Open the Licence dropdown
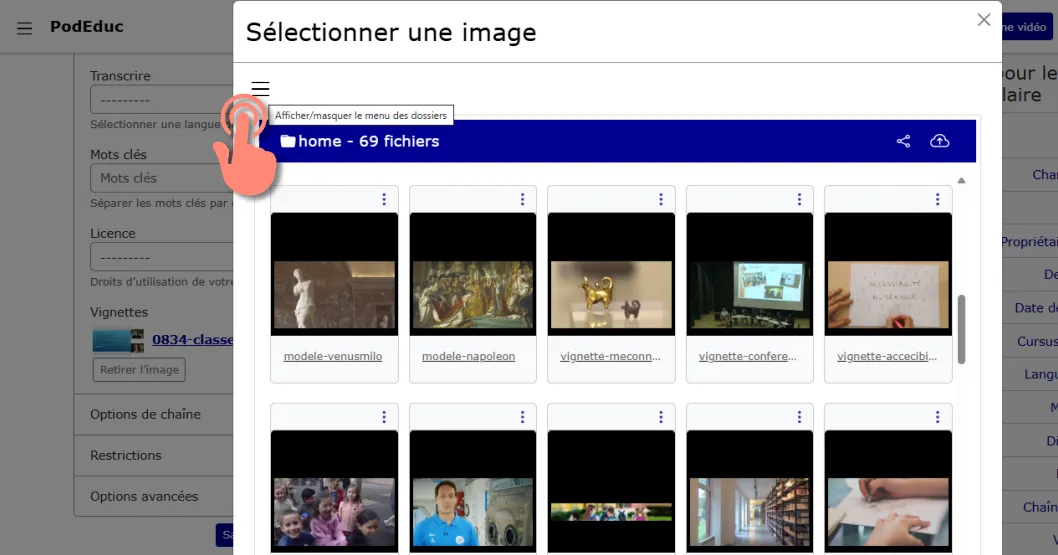Image resolution: width=1058 pixels, height=555 pixels. 162,257
